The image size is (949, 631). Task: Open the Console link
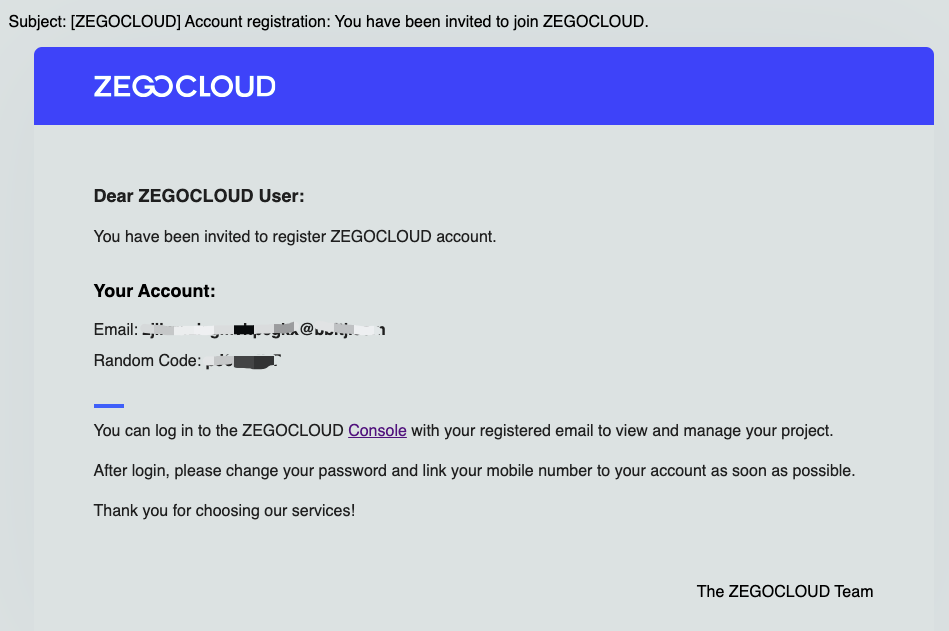point(377,431)
